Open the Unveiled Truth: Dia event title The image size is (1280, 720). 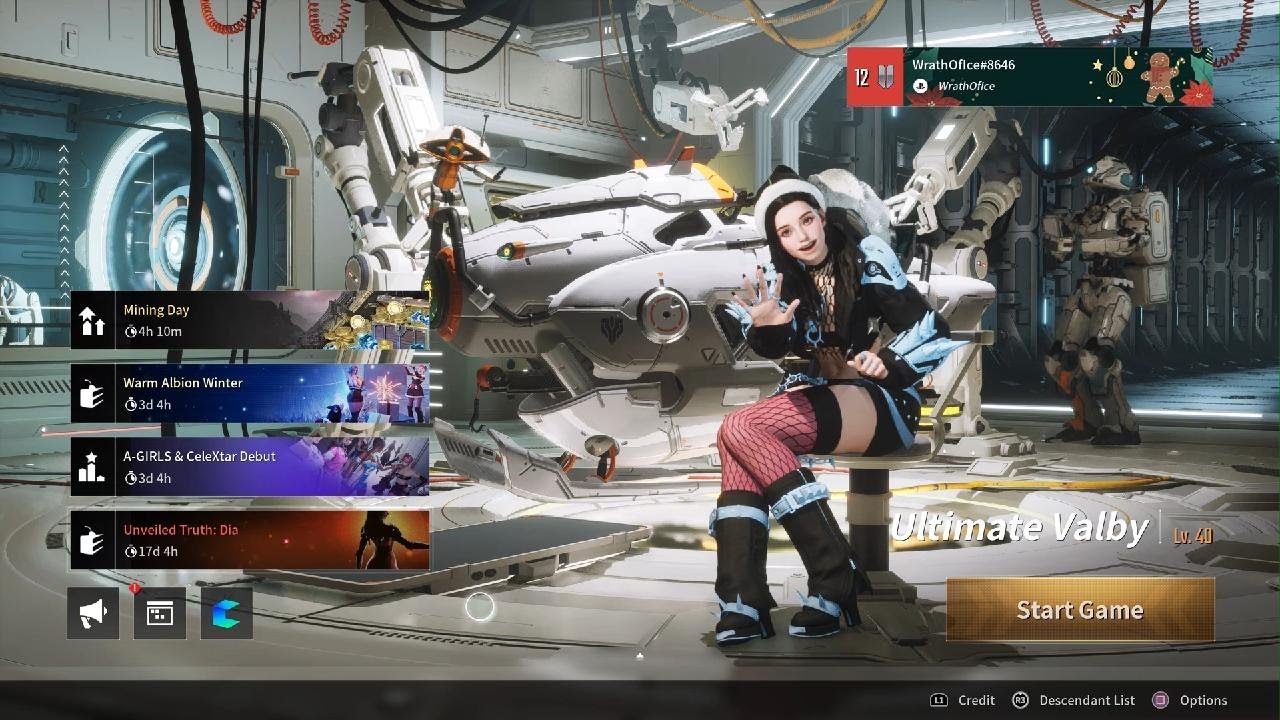pyautogui.click(x=181, y=530)
